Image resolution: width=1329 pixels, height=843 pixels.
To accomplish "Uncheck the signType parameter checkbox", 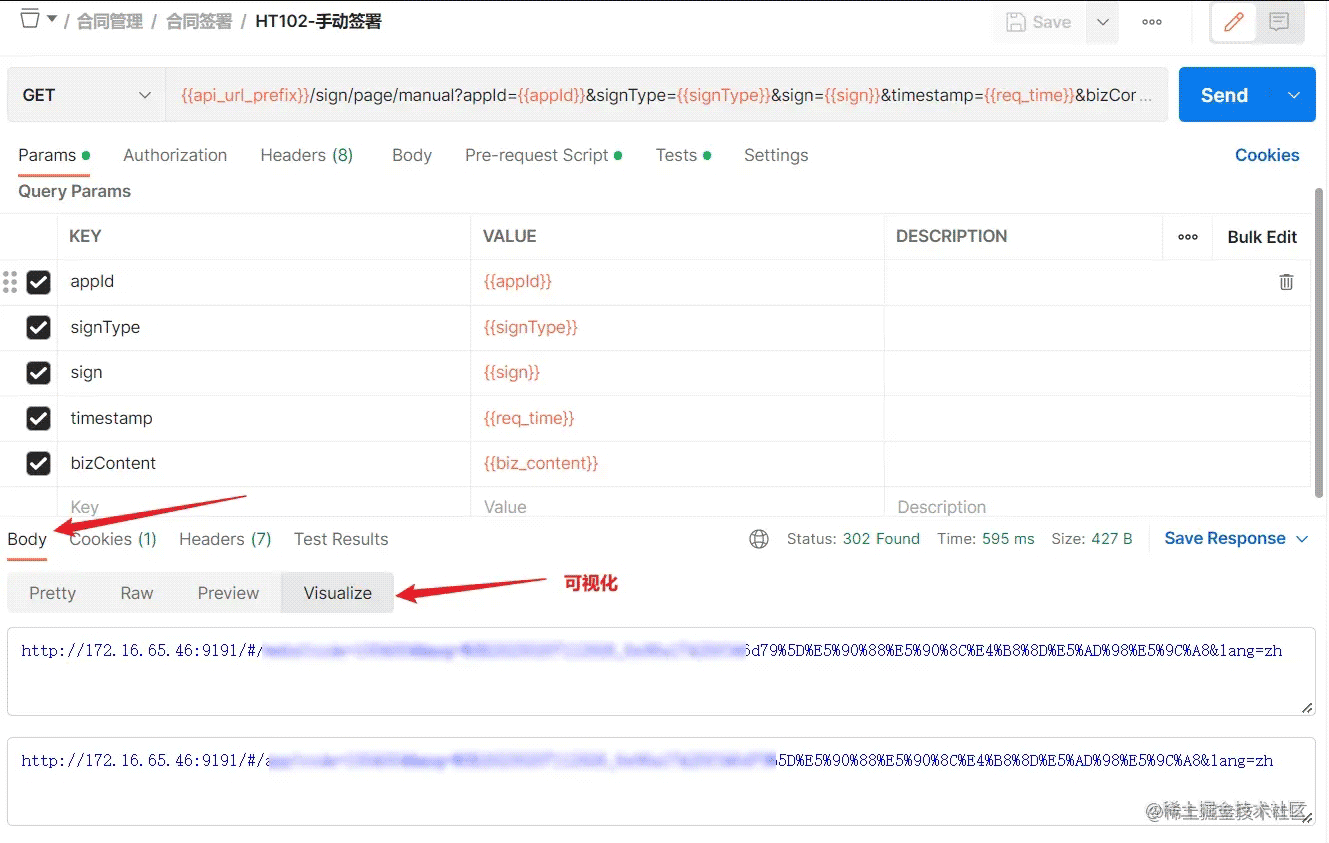I will click(38, 327).
